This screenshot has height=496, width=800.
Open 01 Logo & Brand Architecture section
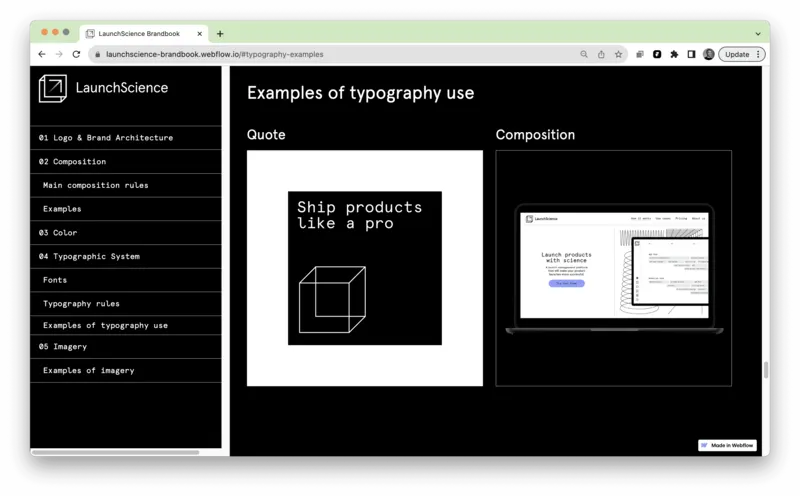tap(126, 138)
